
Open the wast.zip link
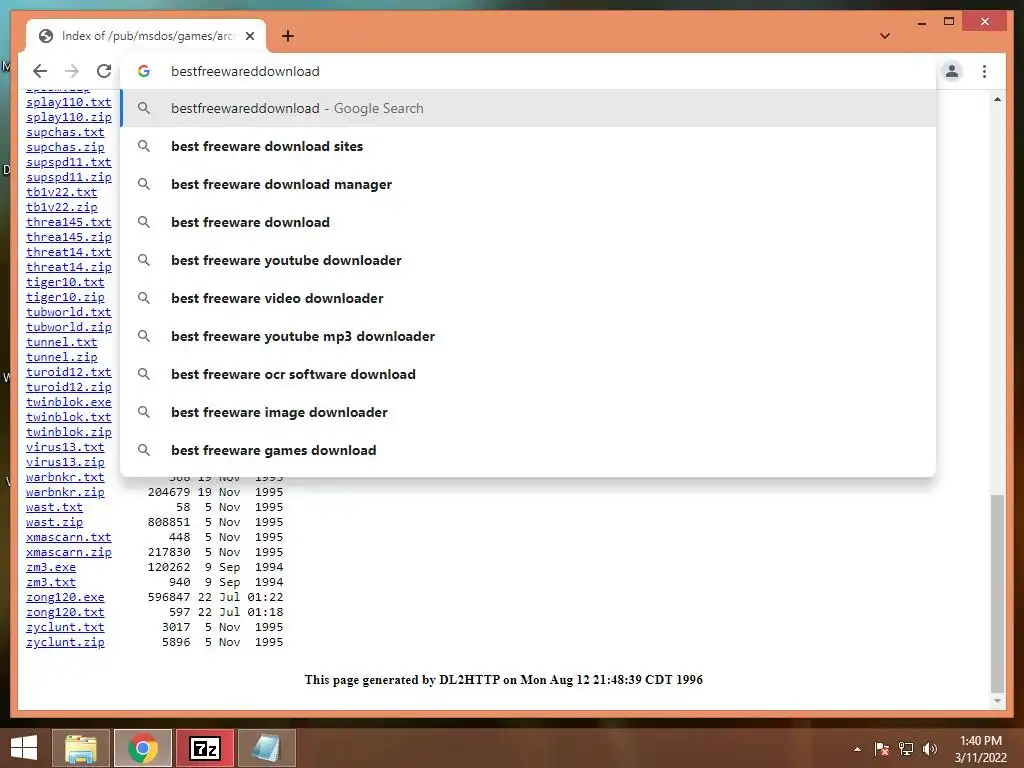tap(54, 522)
